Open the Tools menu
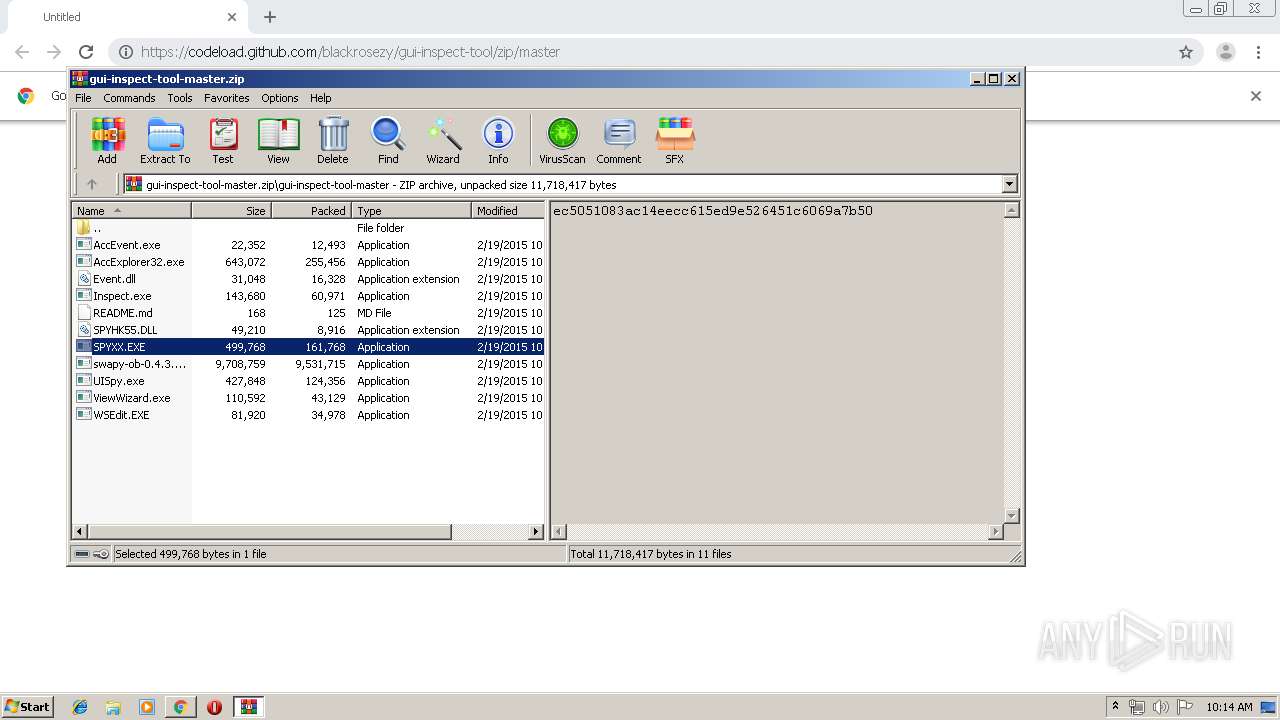Image resolution: width=1280 pixels, height=720 pixels. [x=180, y=98]
